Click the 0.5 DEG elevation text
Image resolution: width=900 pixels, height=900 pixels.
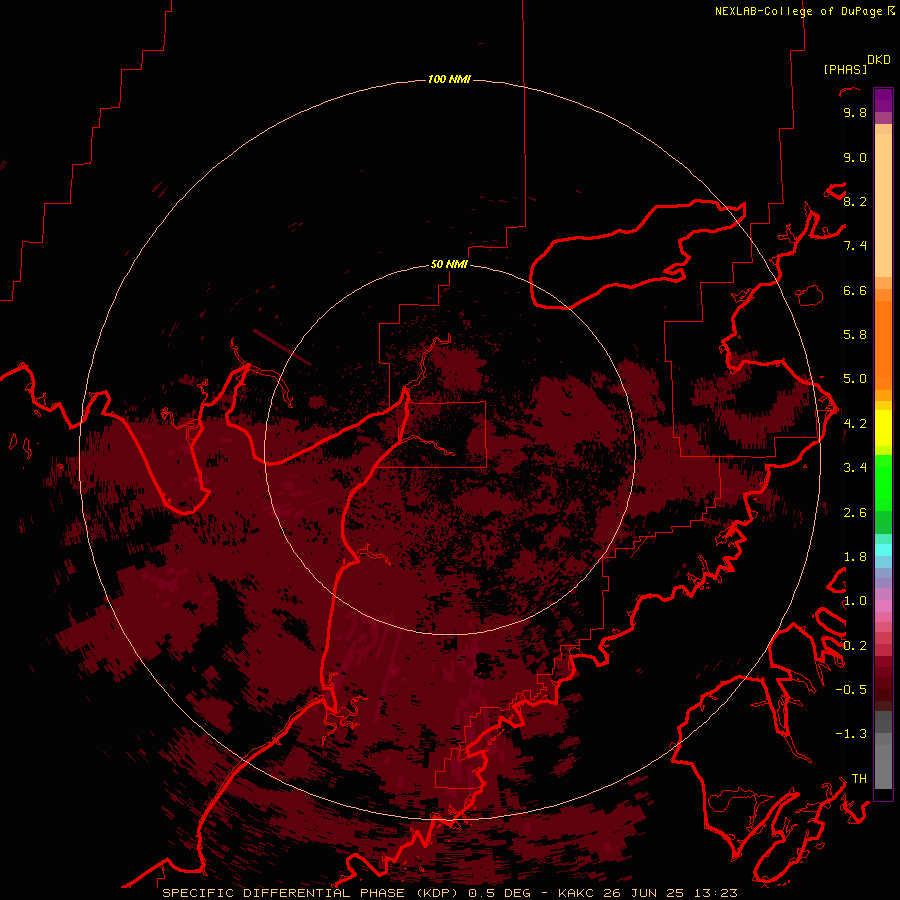click(499, 893)
